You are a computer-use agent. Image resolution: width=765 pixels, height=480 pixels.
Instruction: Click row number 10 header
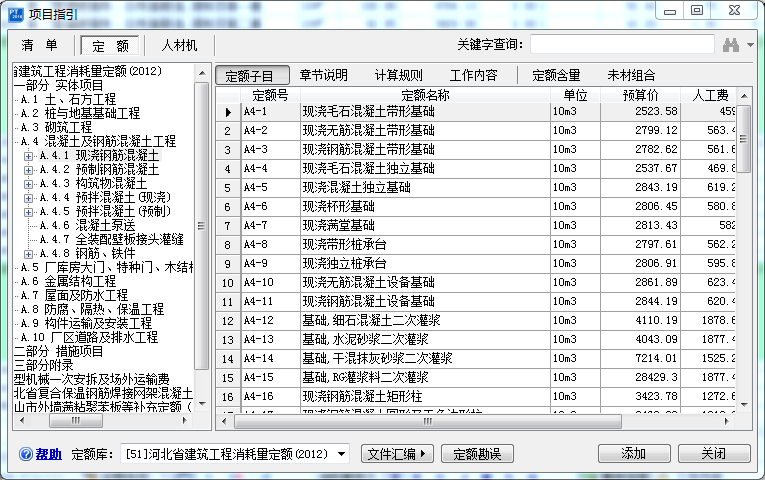point(228,283)
